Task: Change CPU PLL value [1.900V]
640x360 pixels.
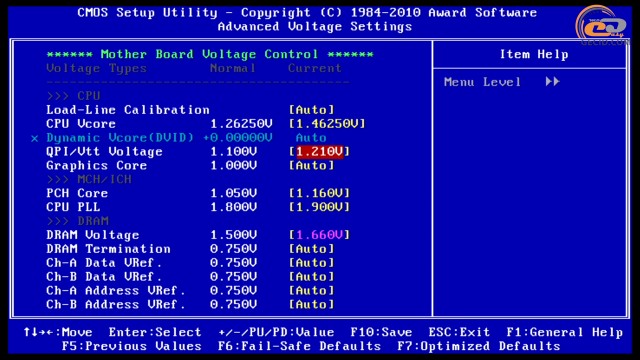Action: click(x=320, y=207)
